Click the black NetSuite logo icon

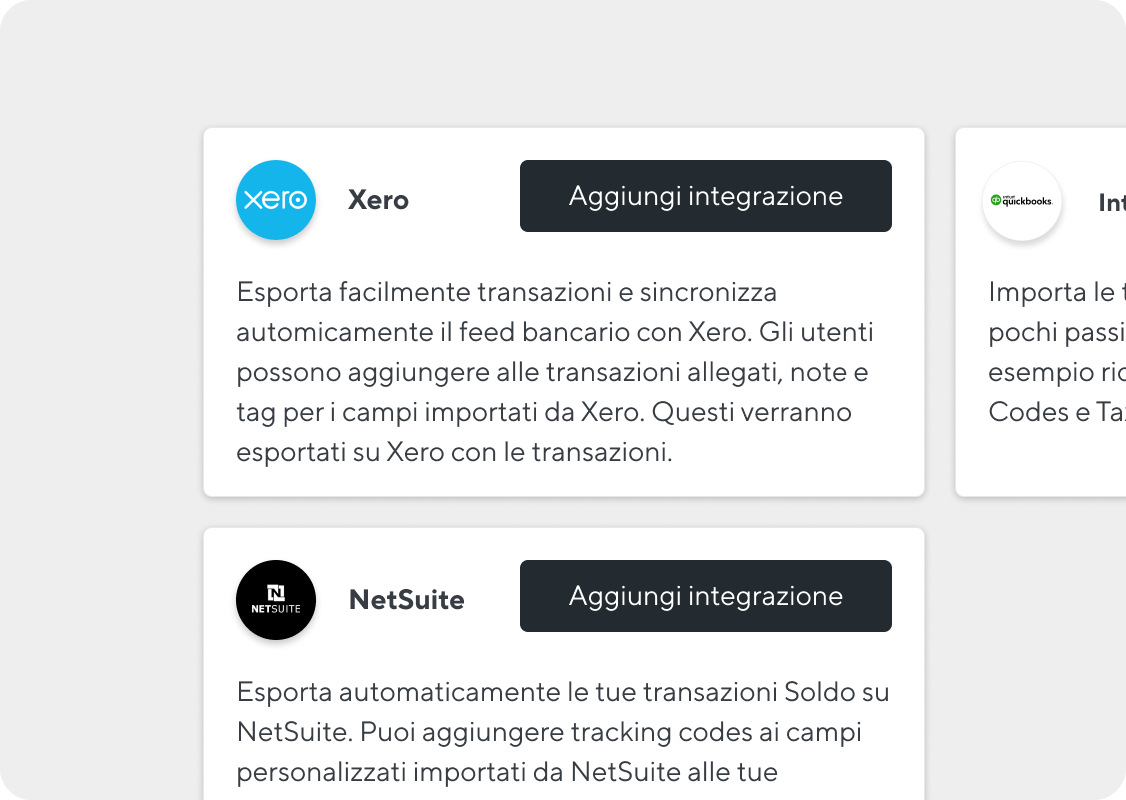pos(276,600)
